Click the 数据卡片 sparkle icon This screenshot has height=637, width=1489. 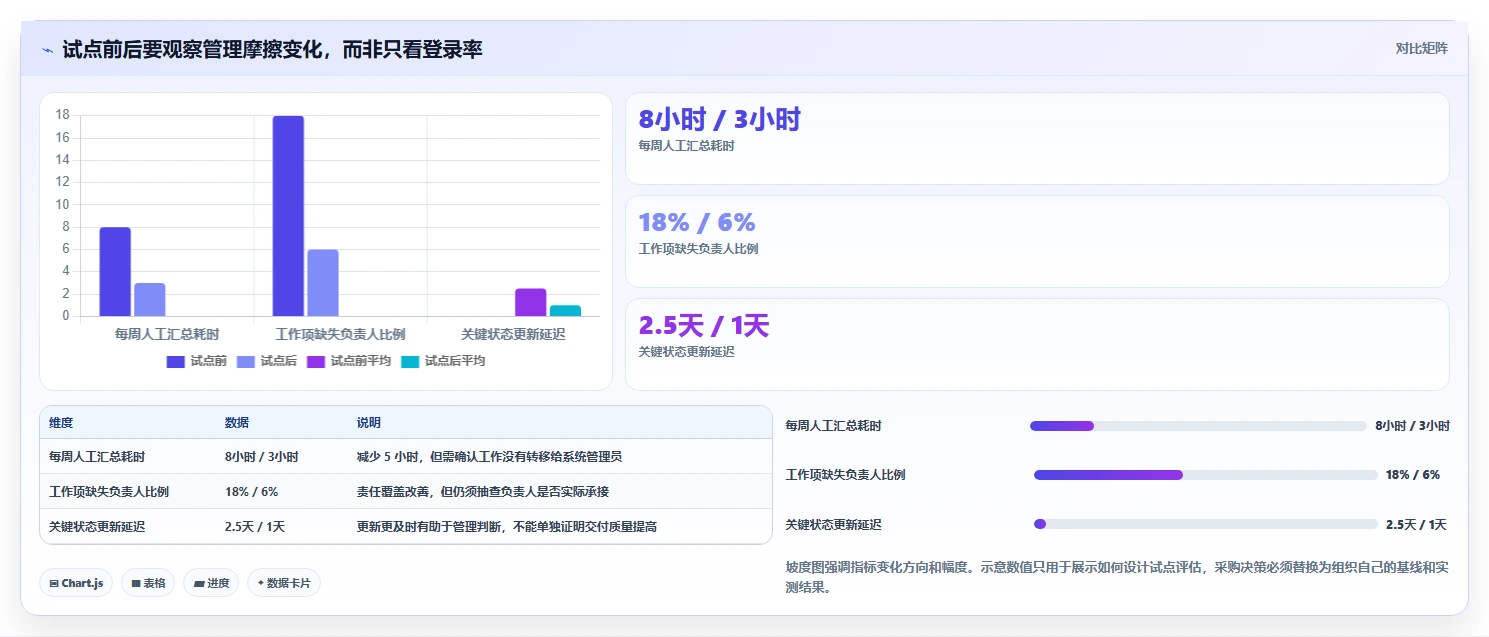coord(261,583)
